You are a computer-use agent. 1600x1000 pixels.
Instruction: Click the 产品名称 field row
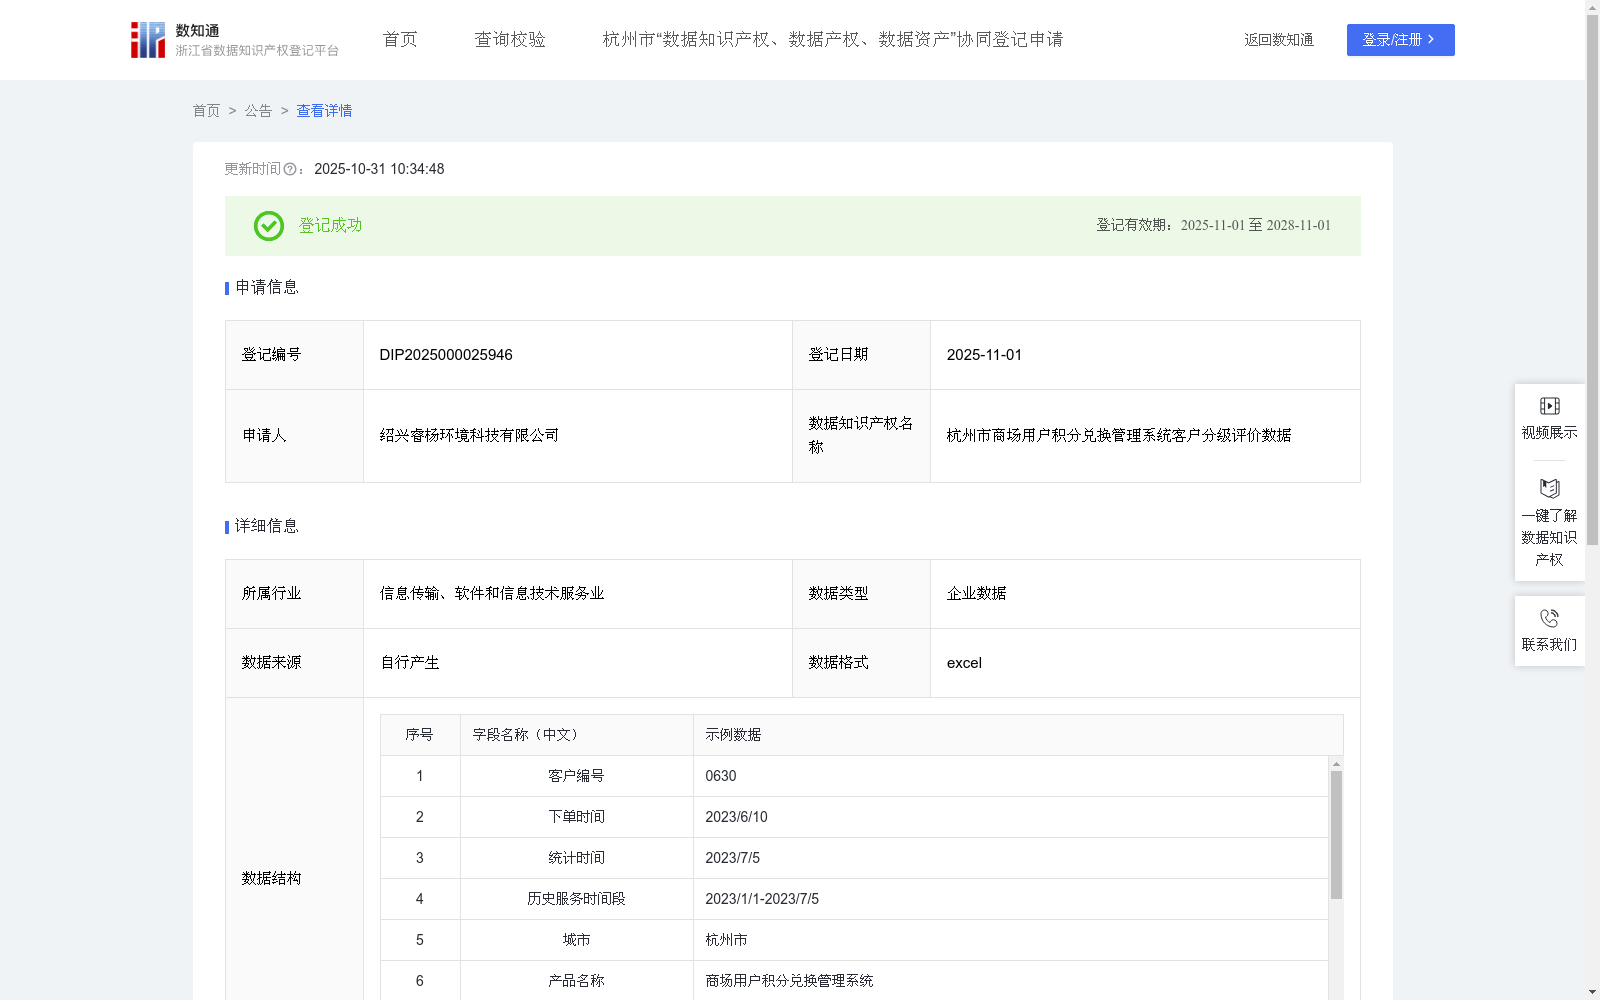coord(854,981)
